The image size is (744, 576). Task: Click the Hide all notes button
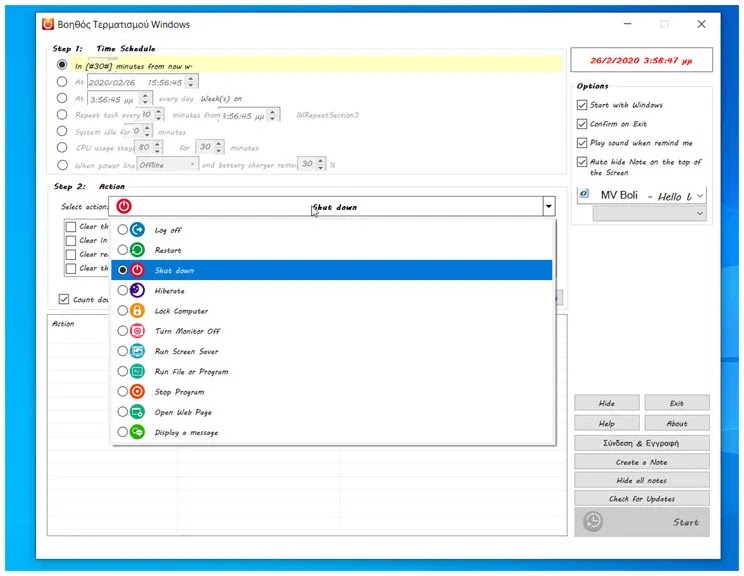coord(642,480)
